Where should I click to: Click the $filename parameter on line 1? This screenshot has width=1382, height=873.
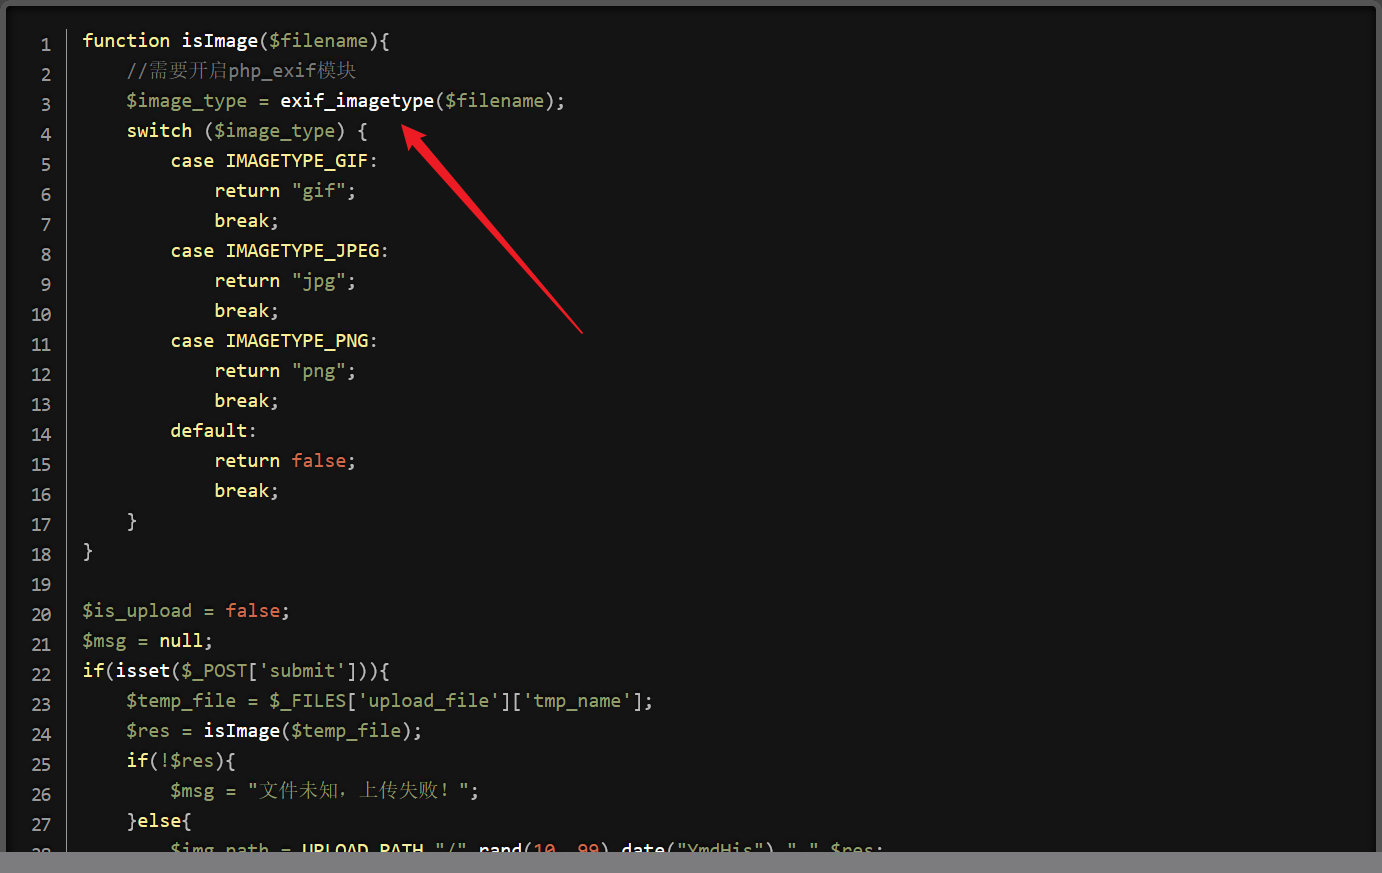tap(318, 41)
